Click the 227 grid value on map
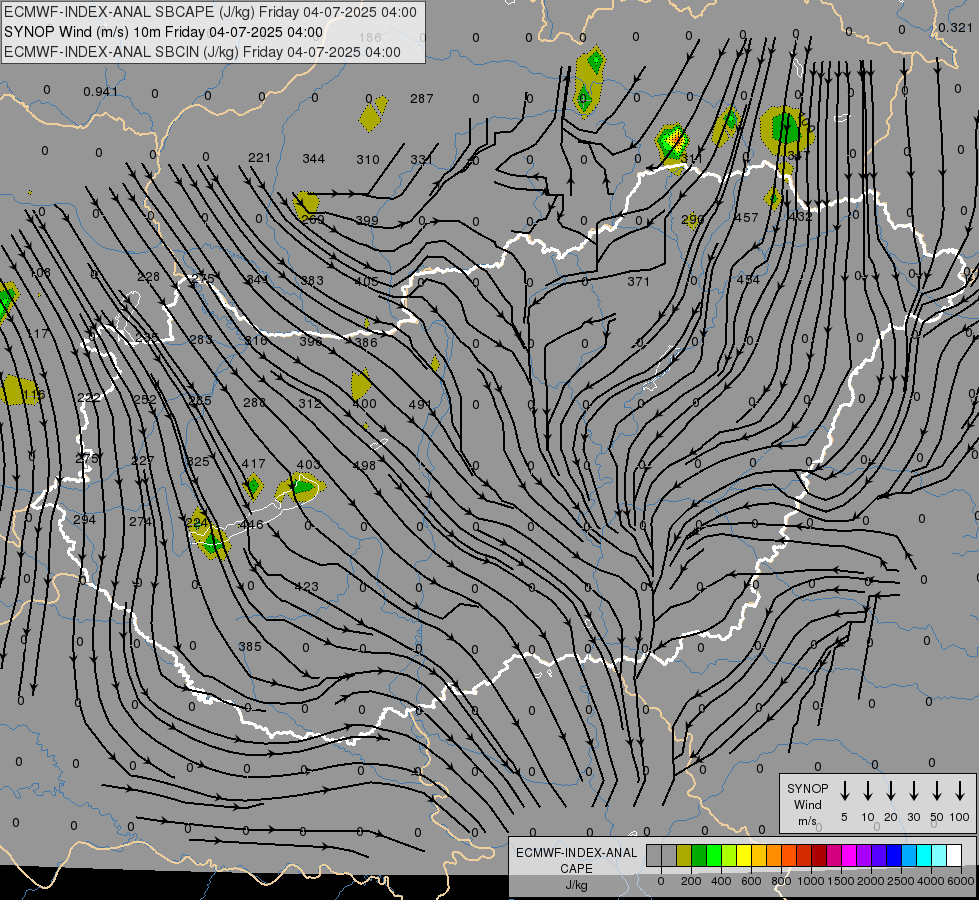 point(143,460)
